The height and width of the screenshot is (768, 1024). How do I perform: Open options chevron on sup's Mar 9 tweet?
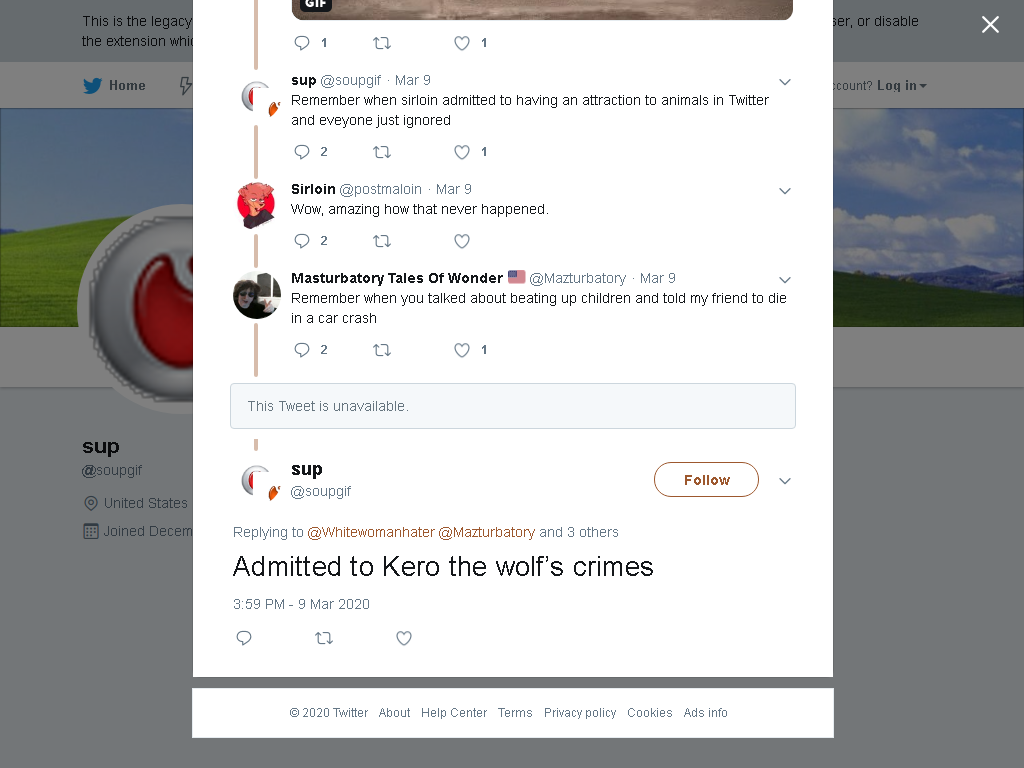click(785, 82)
